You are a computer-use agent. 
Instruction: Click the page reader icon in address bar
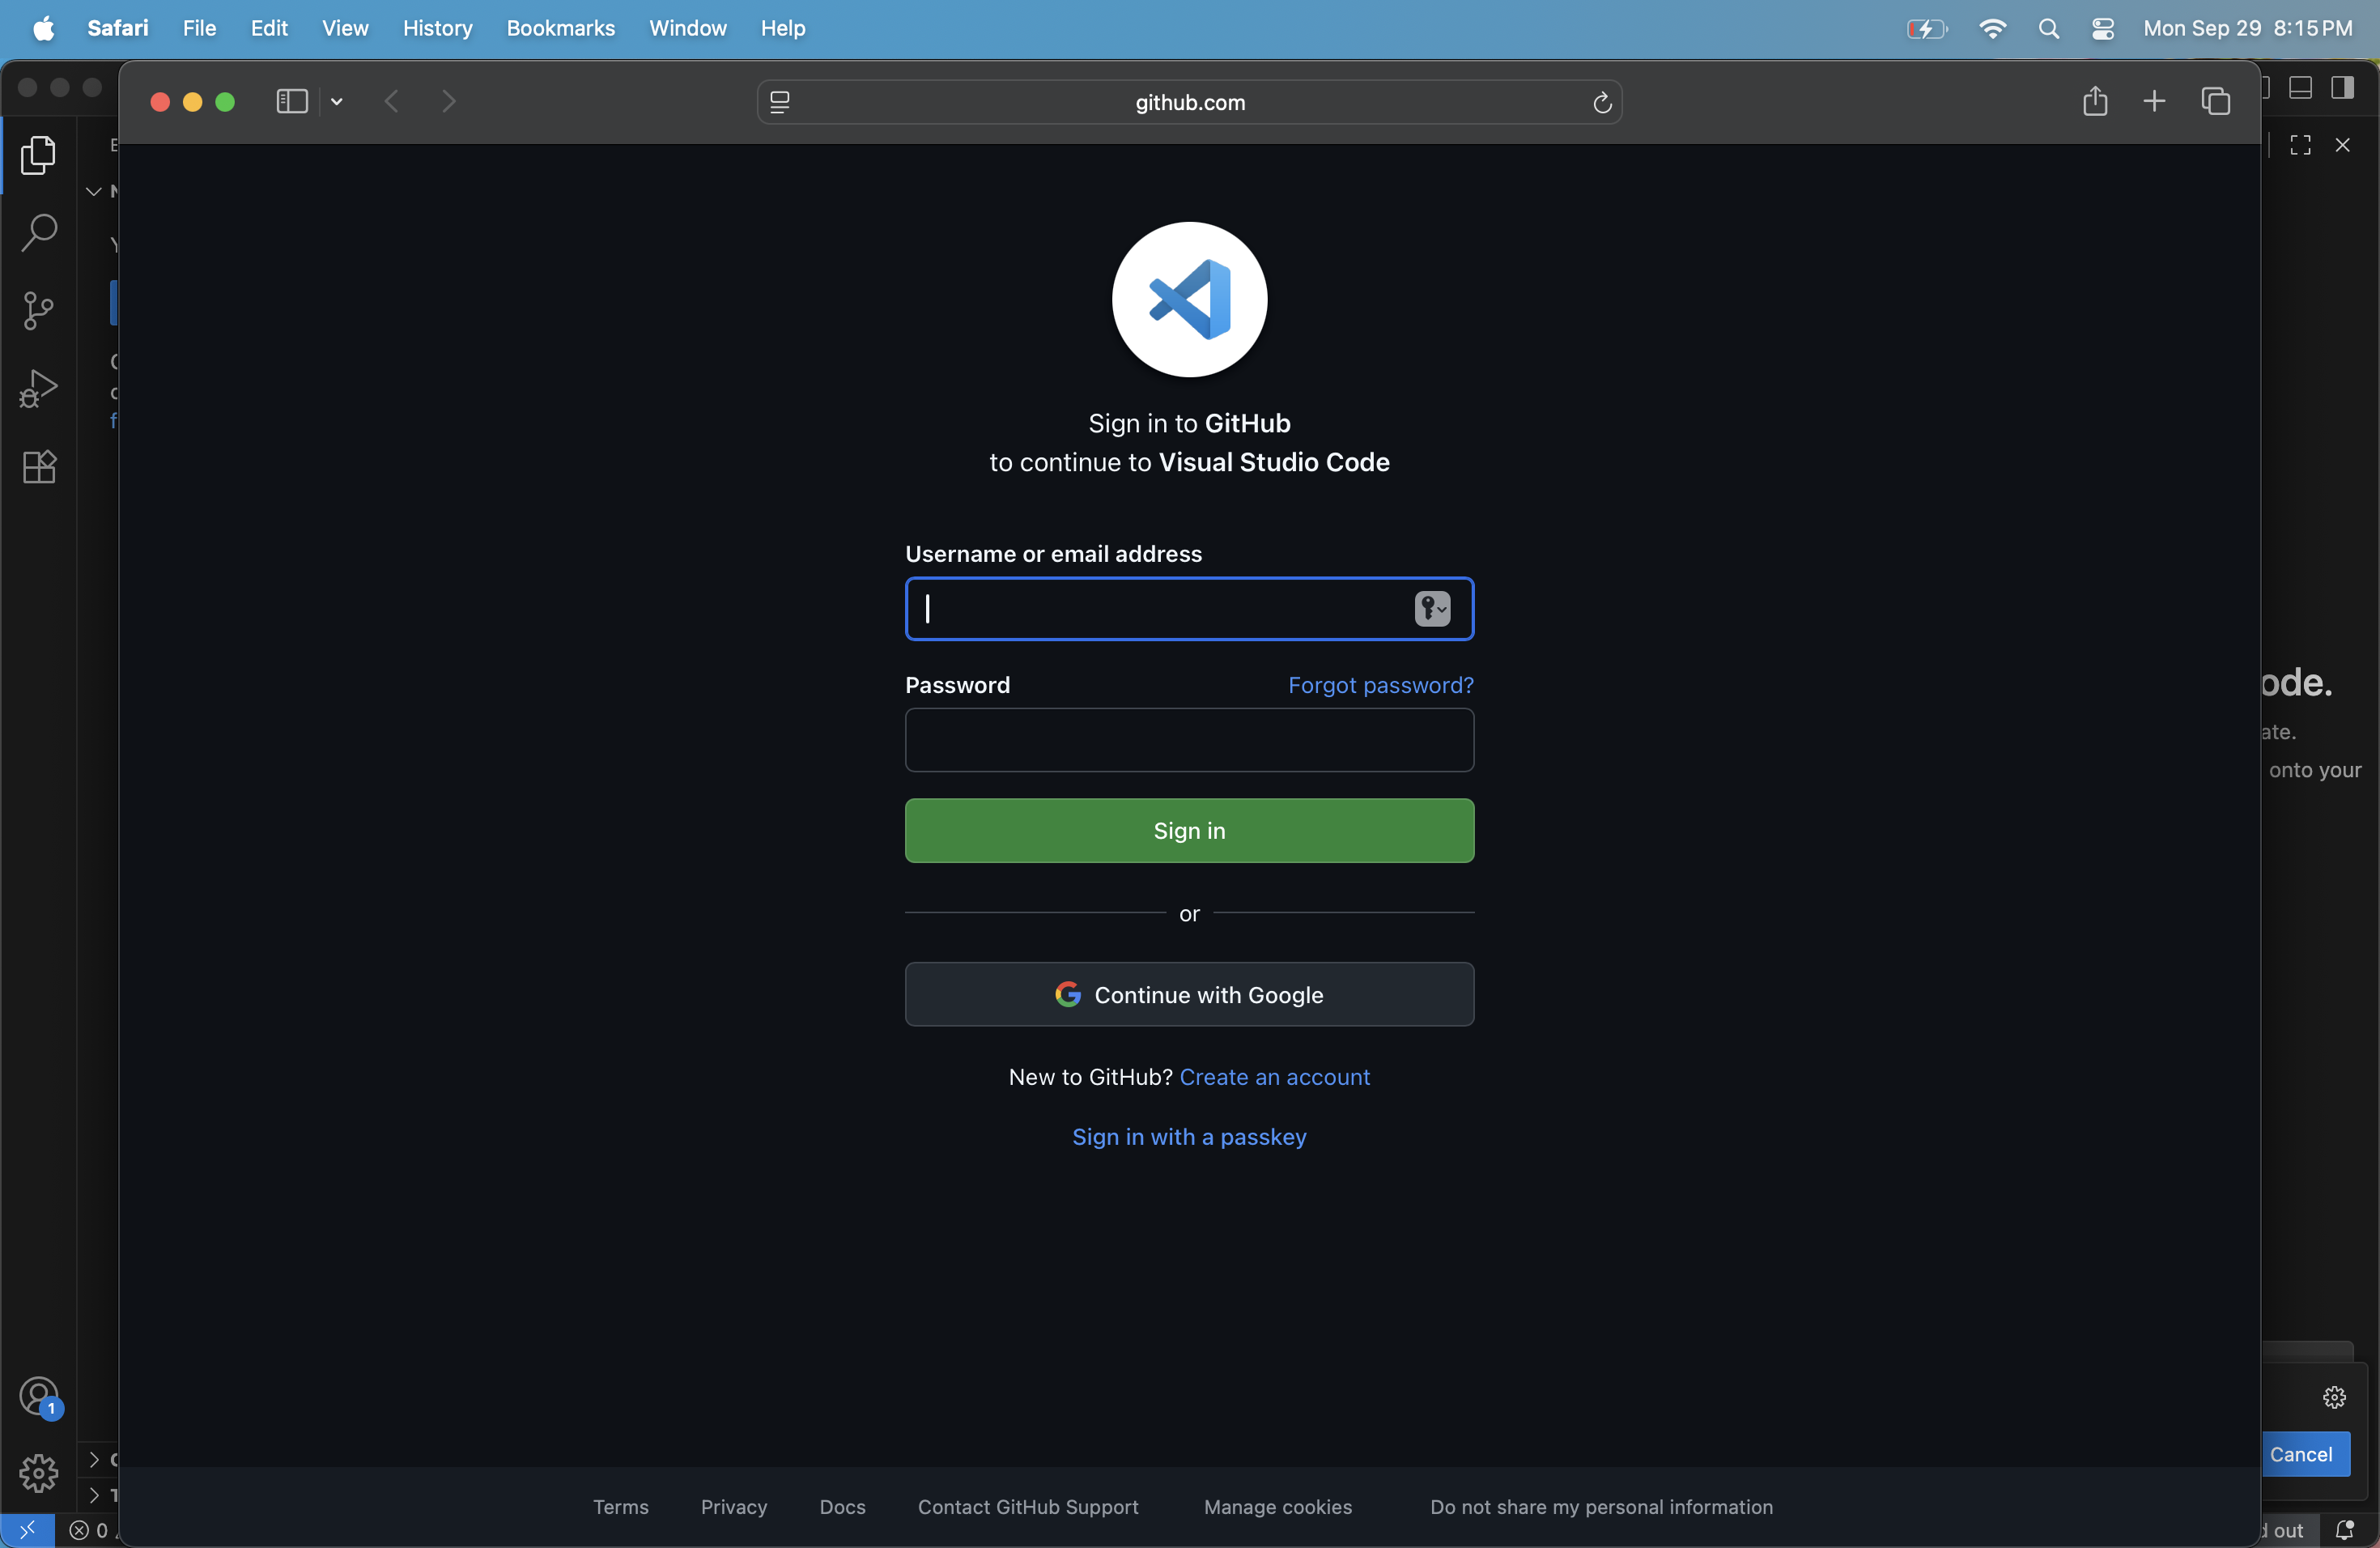point(780,102)
